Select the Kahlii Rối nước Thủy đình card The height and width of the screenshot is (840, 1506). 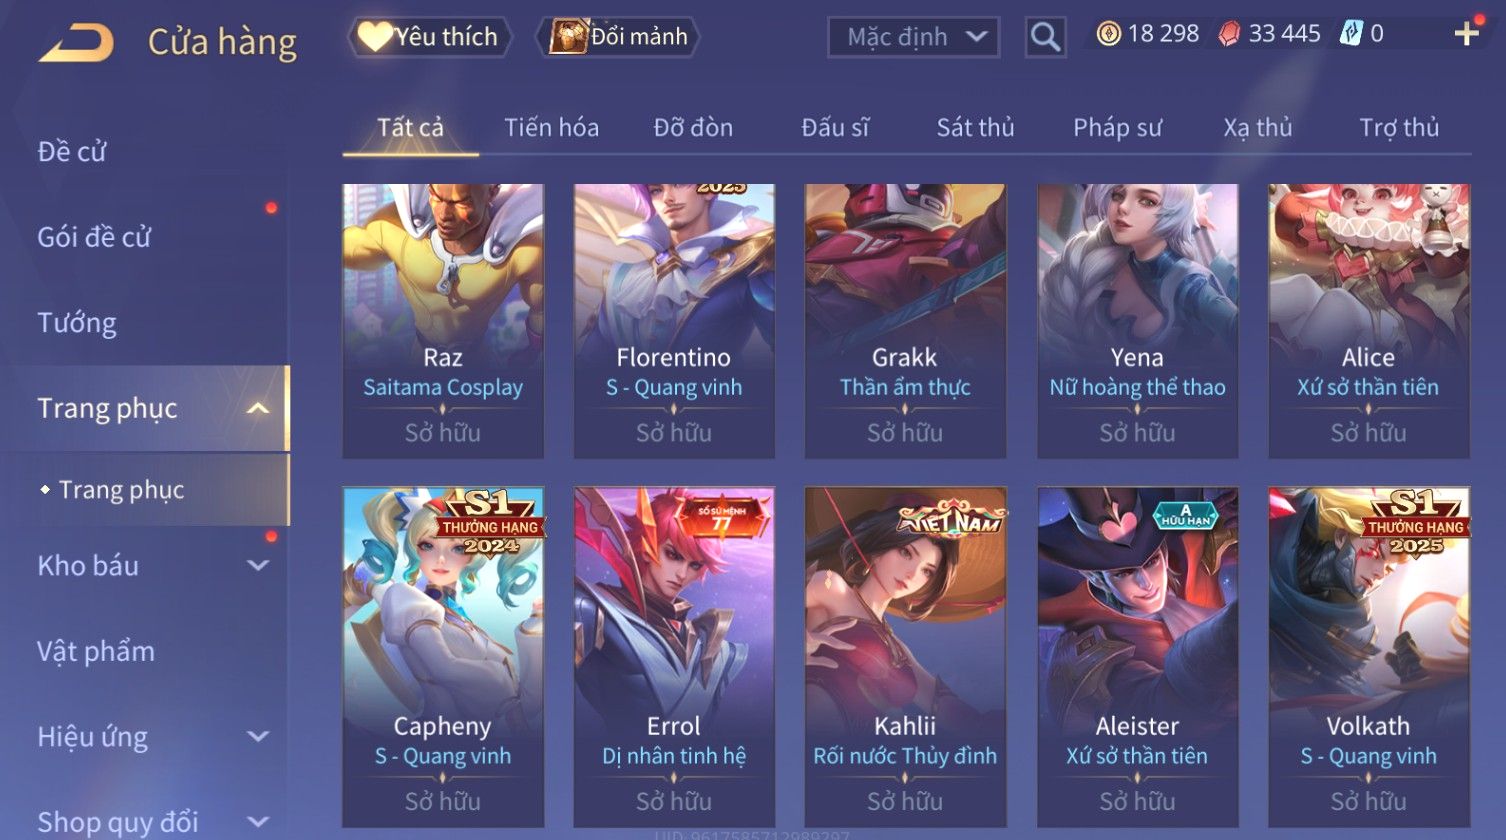tap(905, 656)
